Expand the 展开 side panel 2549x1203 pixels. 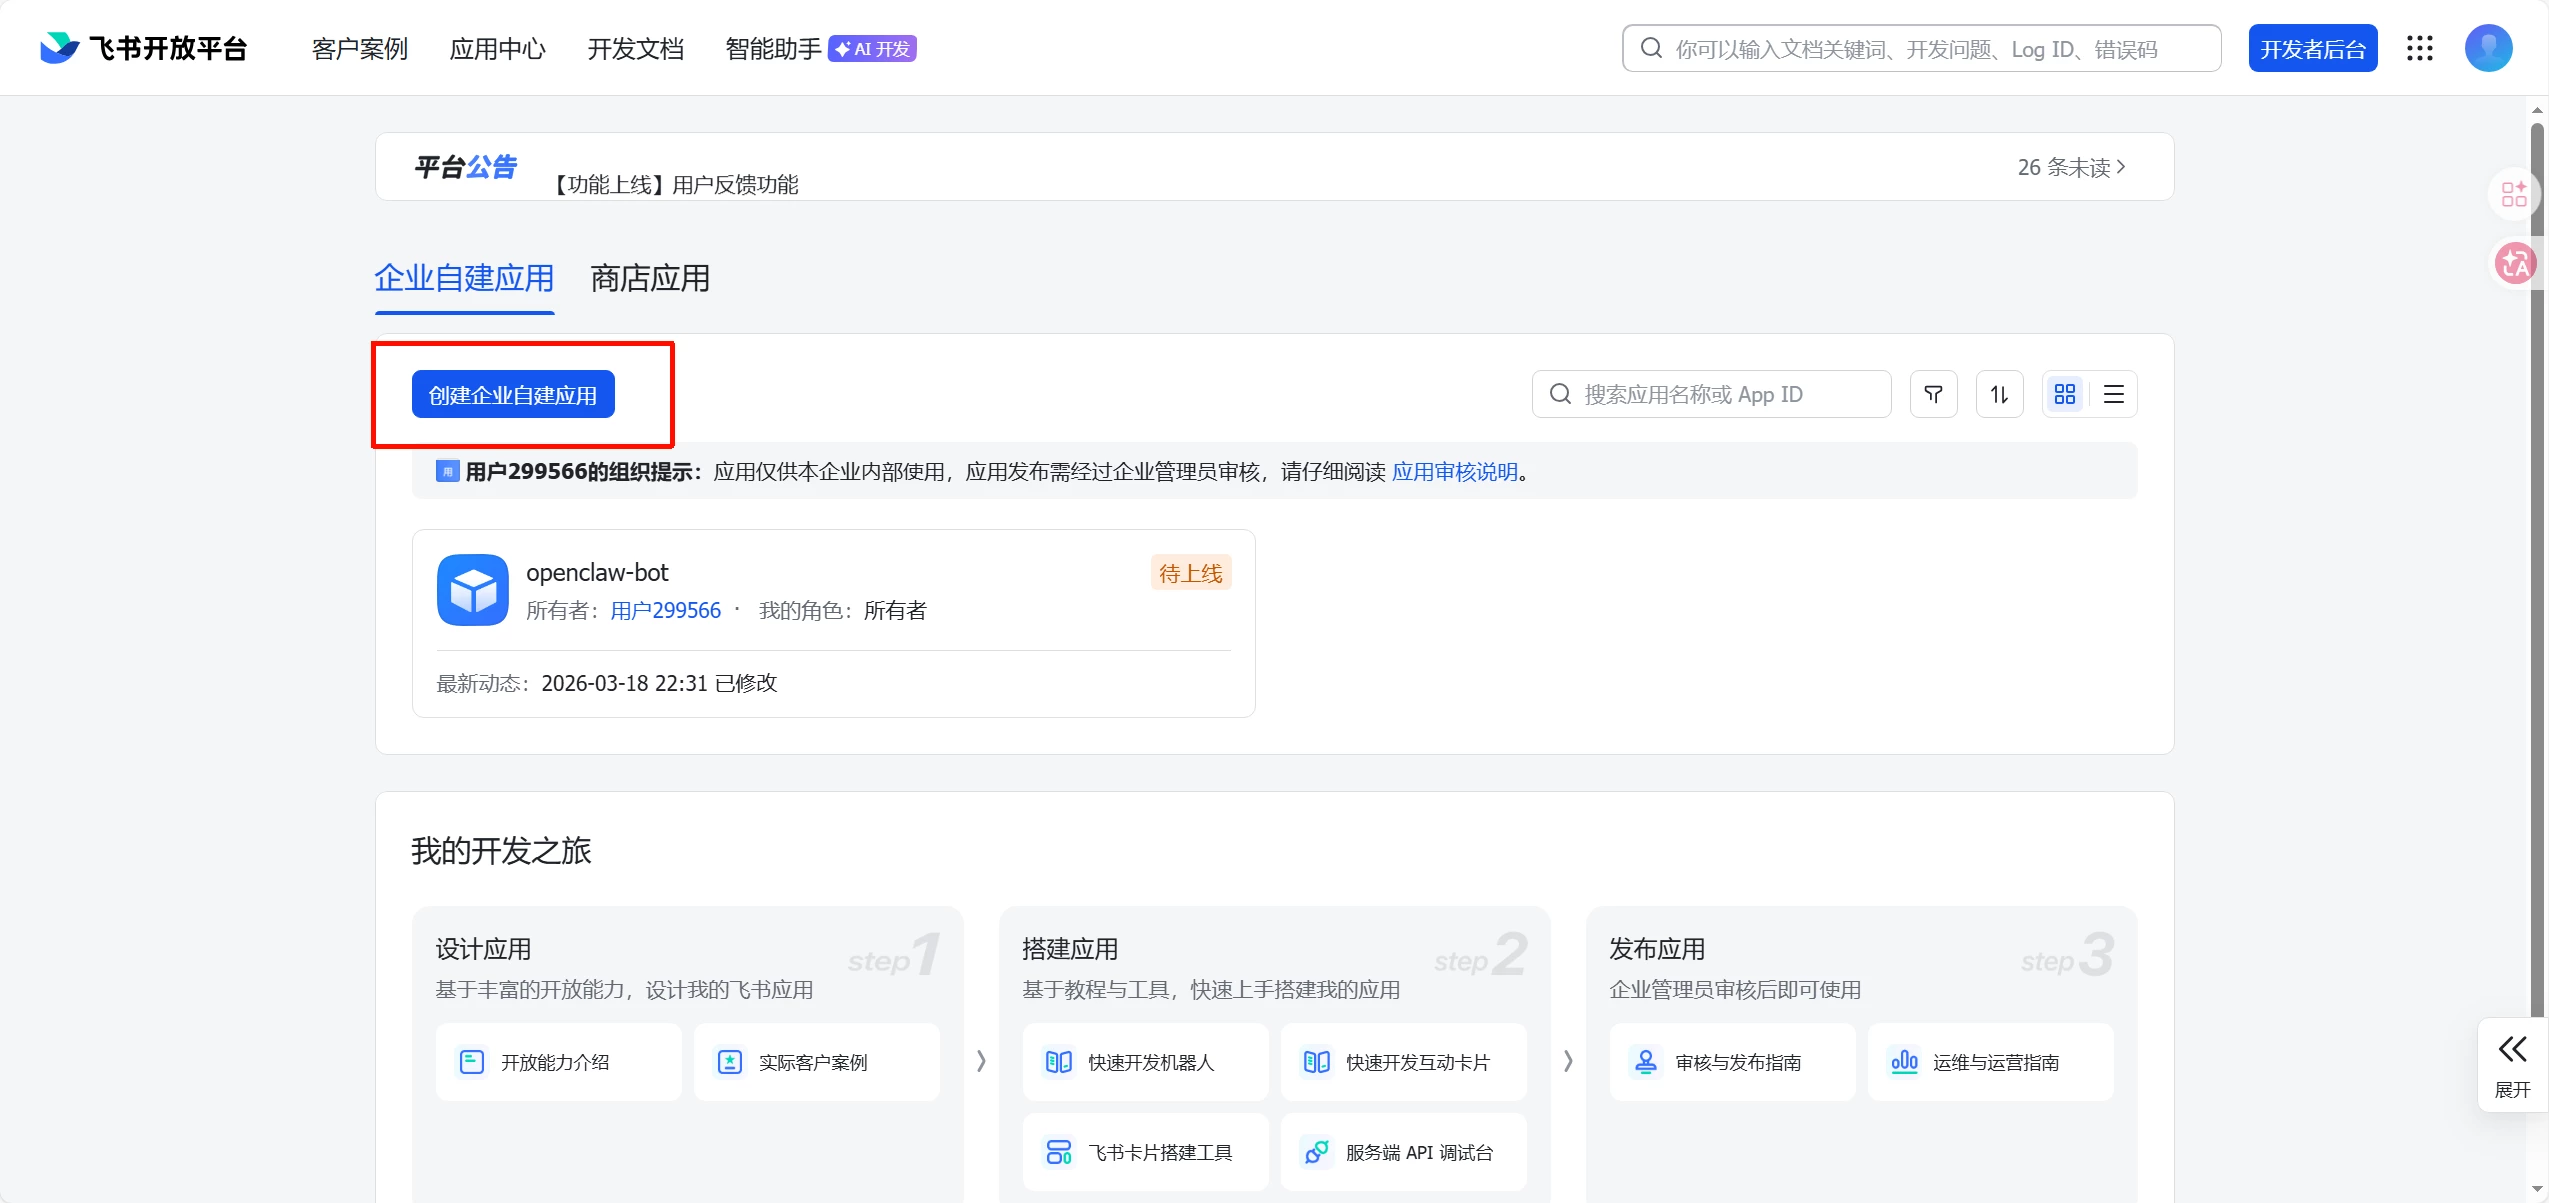pos(2512,1065)
